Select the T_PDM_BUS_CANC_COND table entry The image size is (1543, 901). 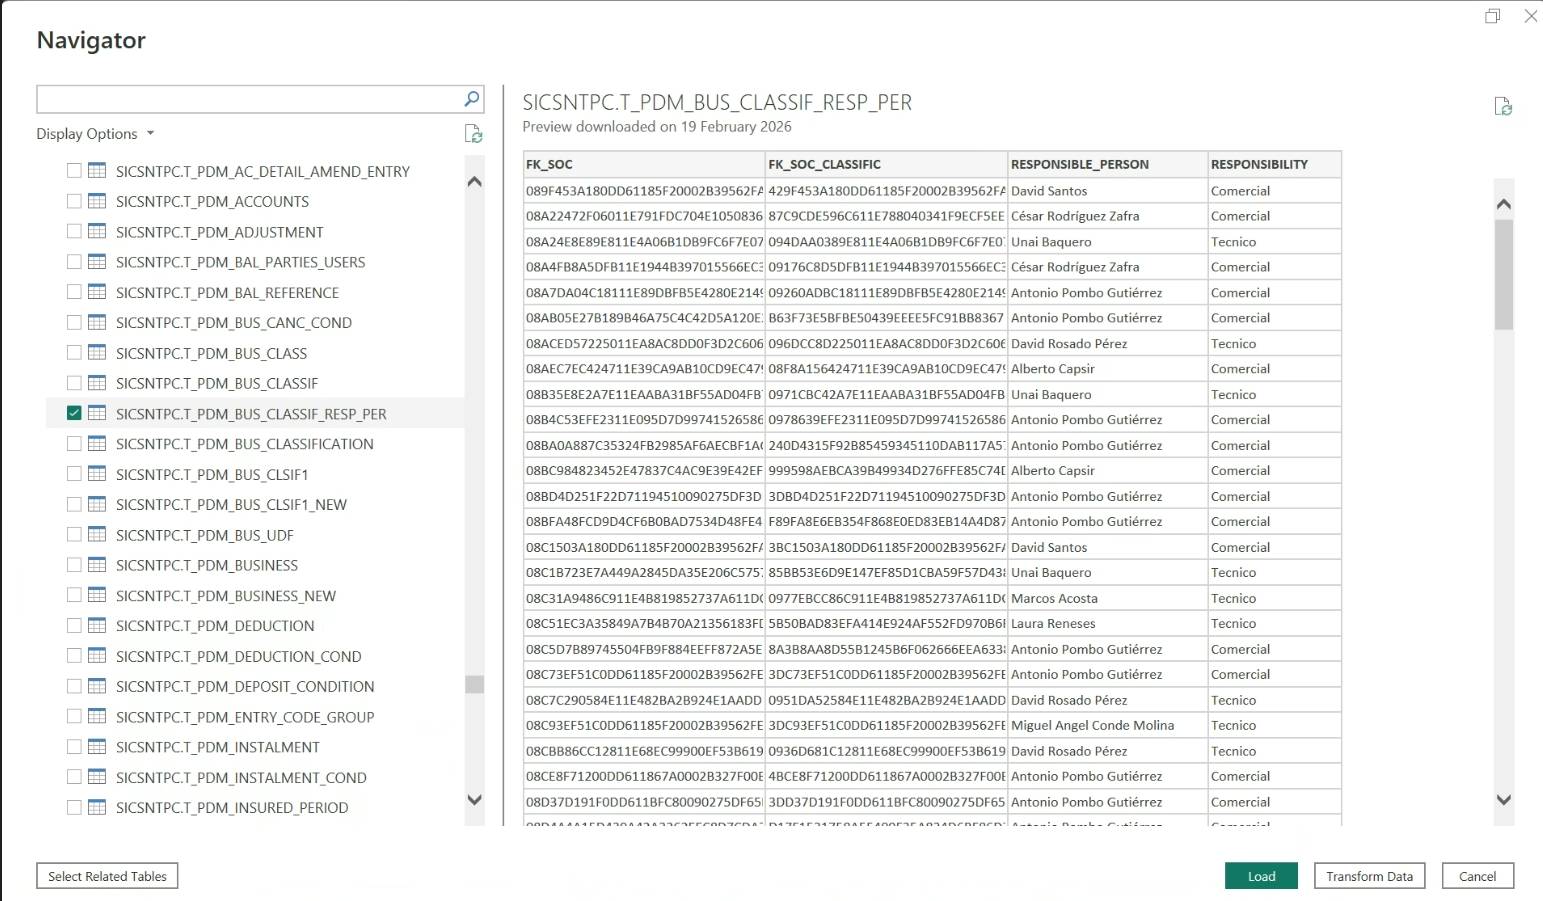pos(233,323)
